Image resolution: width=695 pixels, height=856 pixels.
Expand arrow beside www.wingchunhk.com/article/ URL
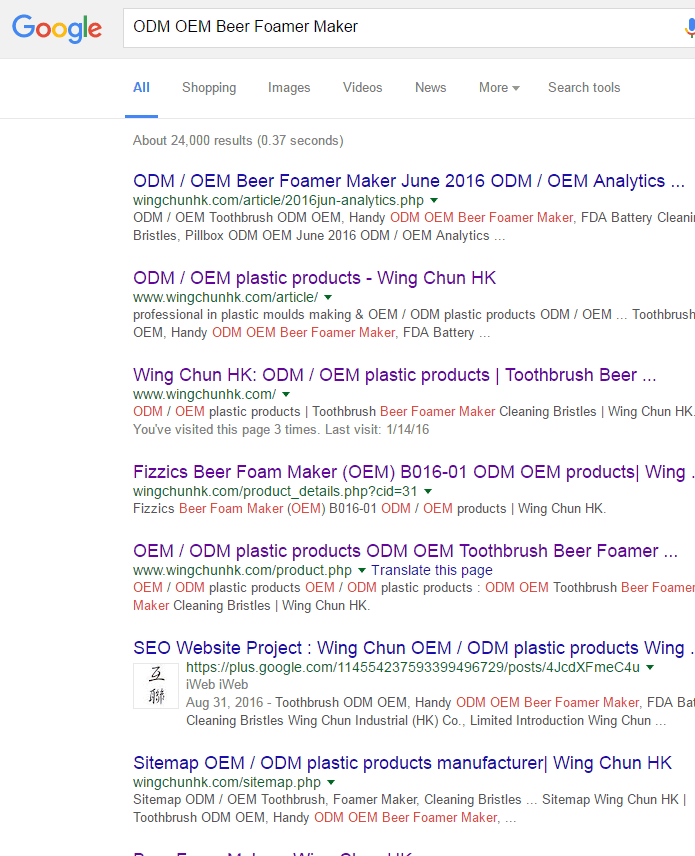(x=328, y=298)
